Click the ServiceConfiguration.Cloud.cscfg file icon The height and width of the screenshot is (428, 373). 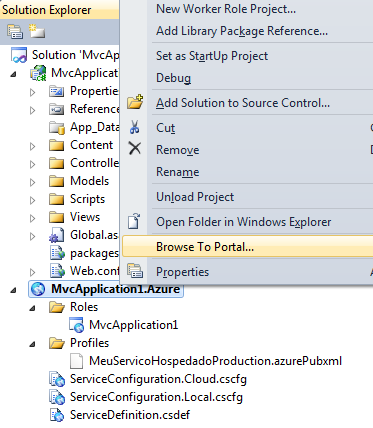56,379
